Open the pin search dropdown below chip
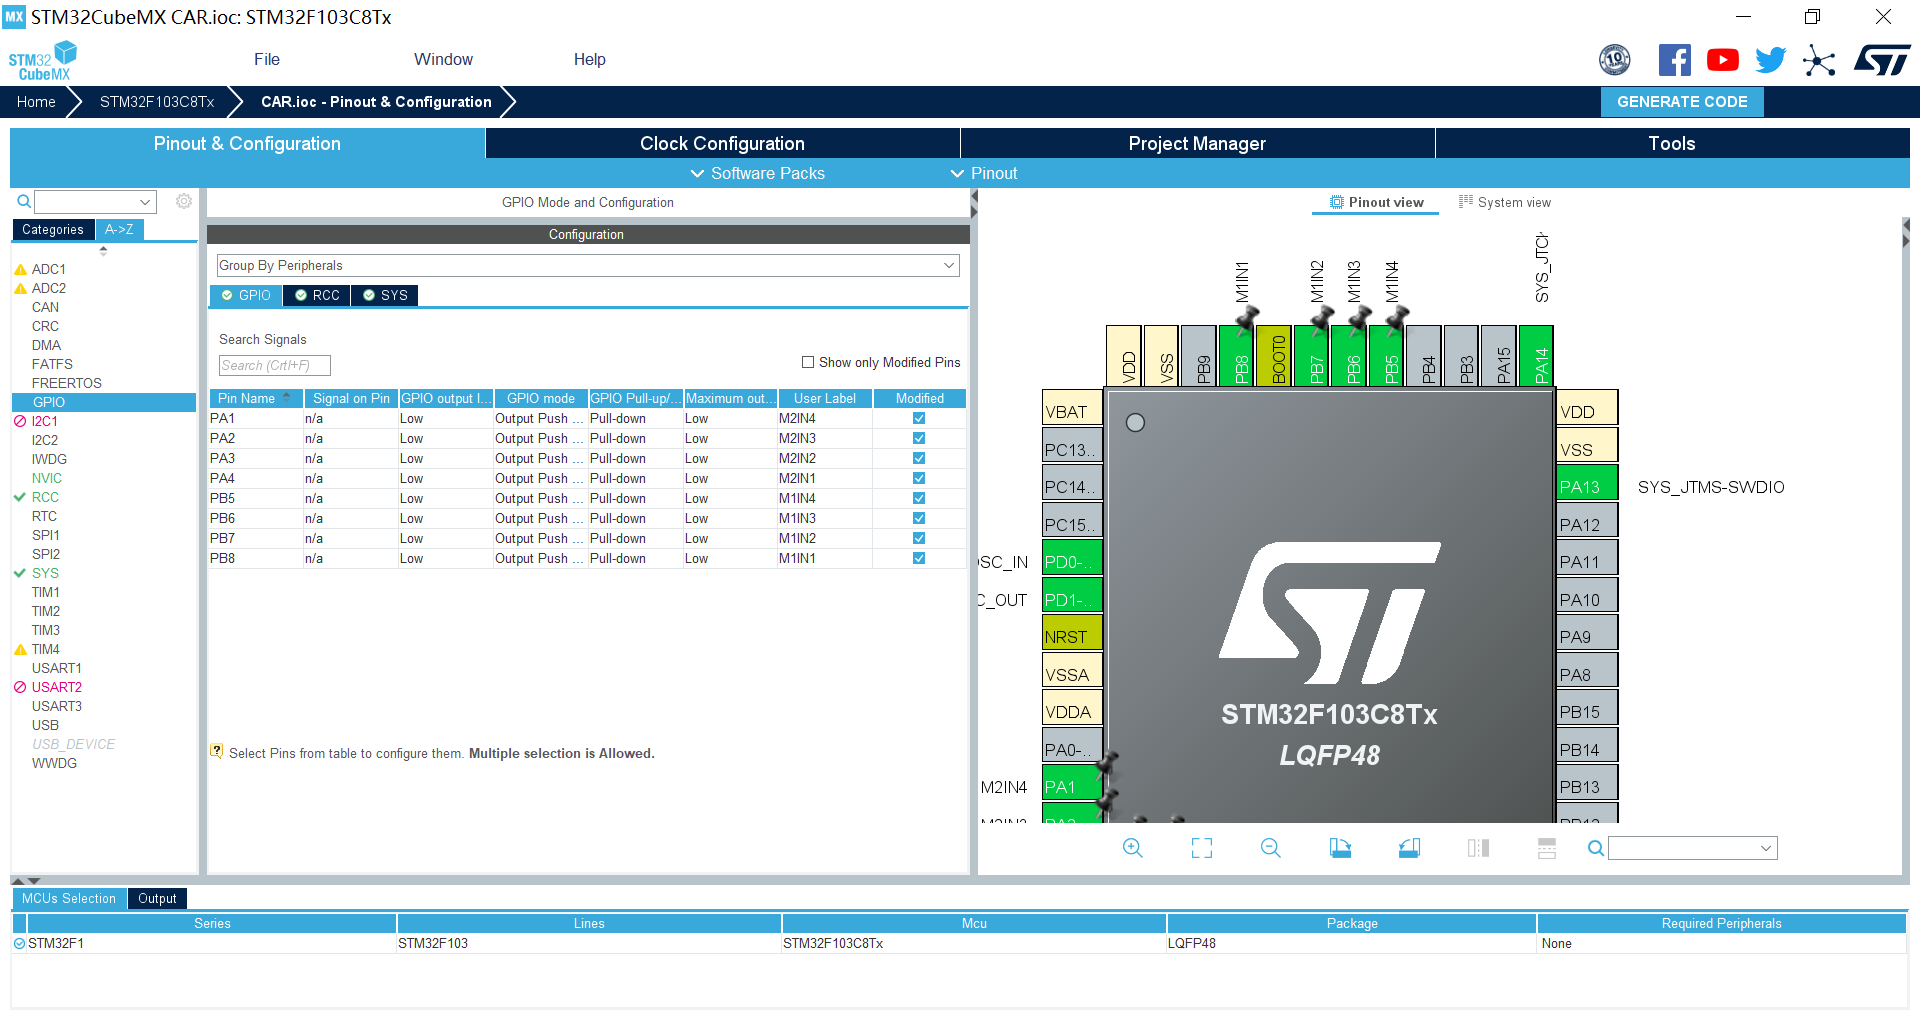Image resolution: width=1920 pixels, height=1020 pixels. coord(1692,848)
